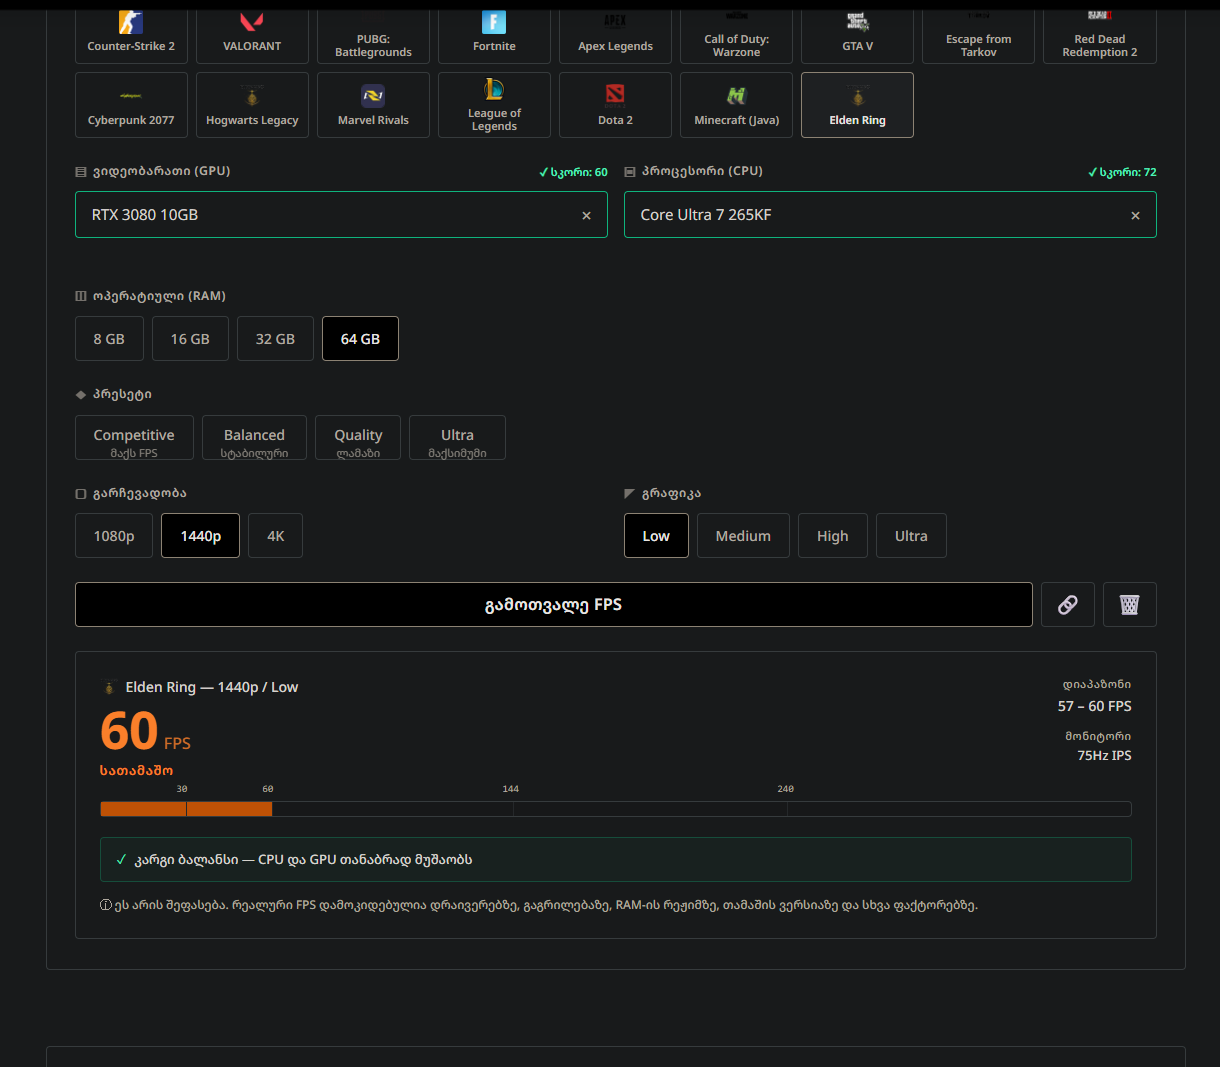Click the copy link icon button
The image size is (1220, 1067).
(1067, 605)
